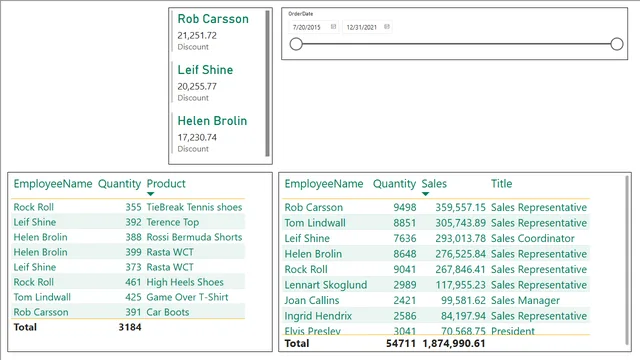Click sales value 293,013.78

tap(460, 238)
